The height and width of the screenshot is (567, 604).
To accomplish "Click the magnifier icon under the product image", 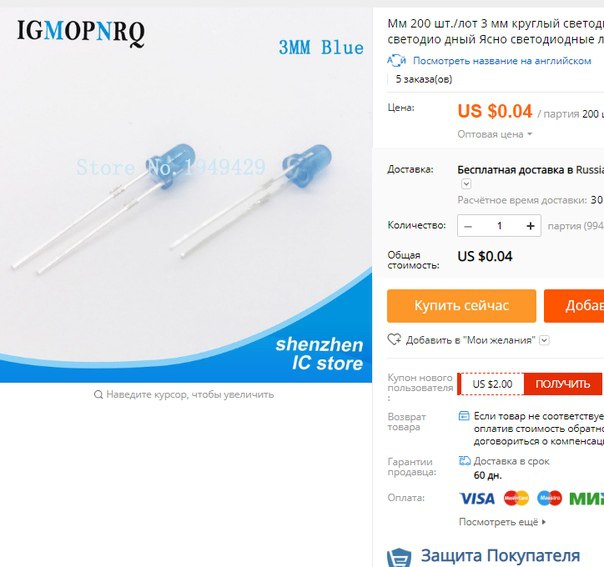I will (x=98, y=394).
